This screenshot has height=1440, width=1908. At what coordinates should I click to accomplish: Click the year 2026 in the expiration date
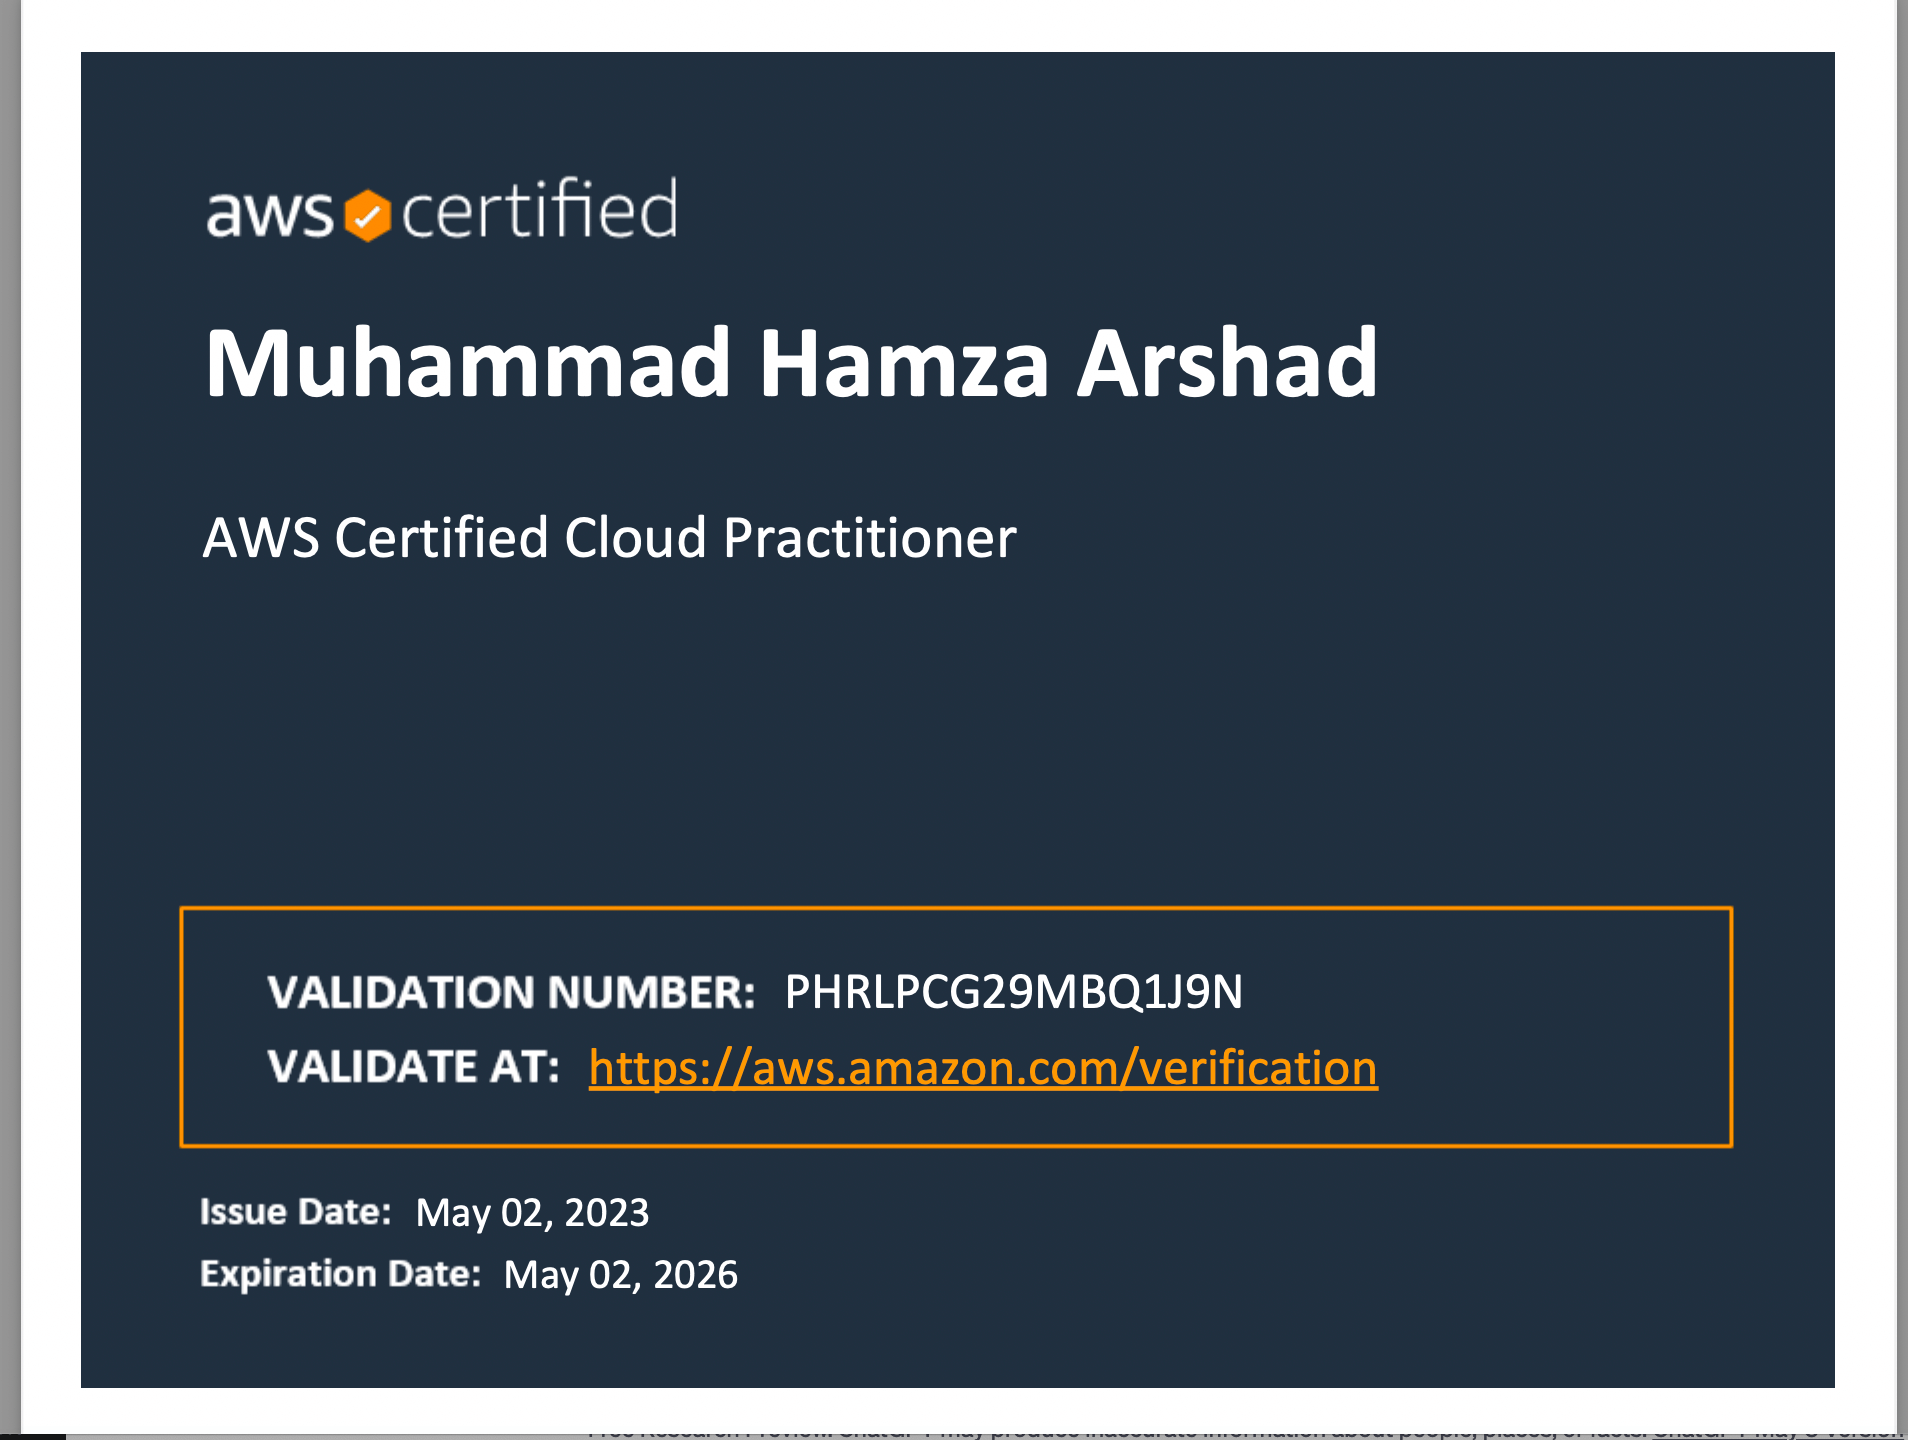coord(695,1275)
